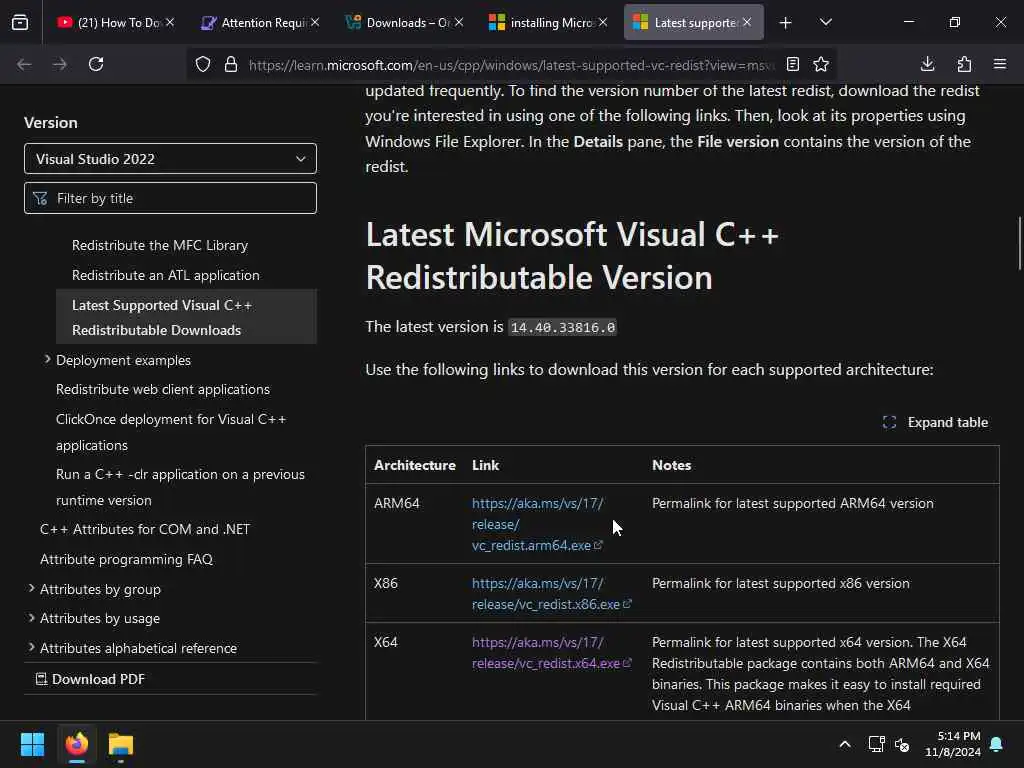Open the extensions puzzle icon
Screen dimensions: 1024x768
coord(964,64)
